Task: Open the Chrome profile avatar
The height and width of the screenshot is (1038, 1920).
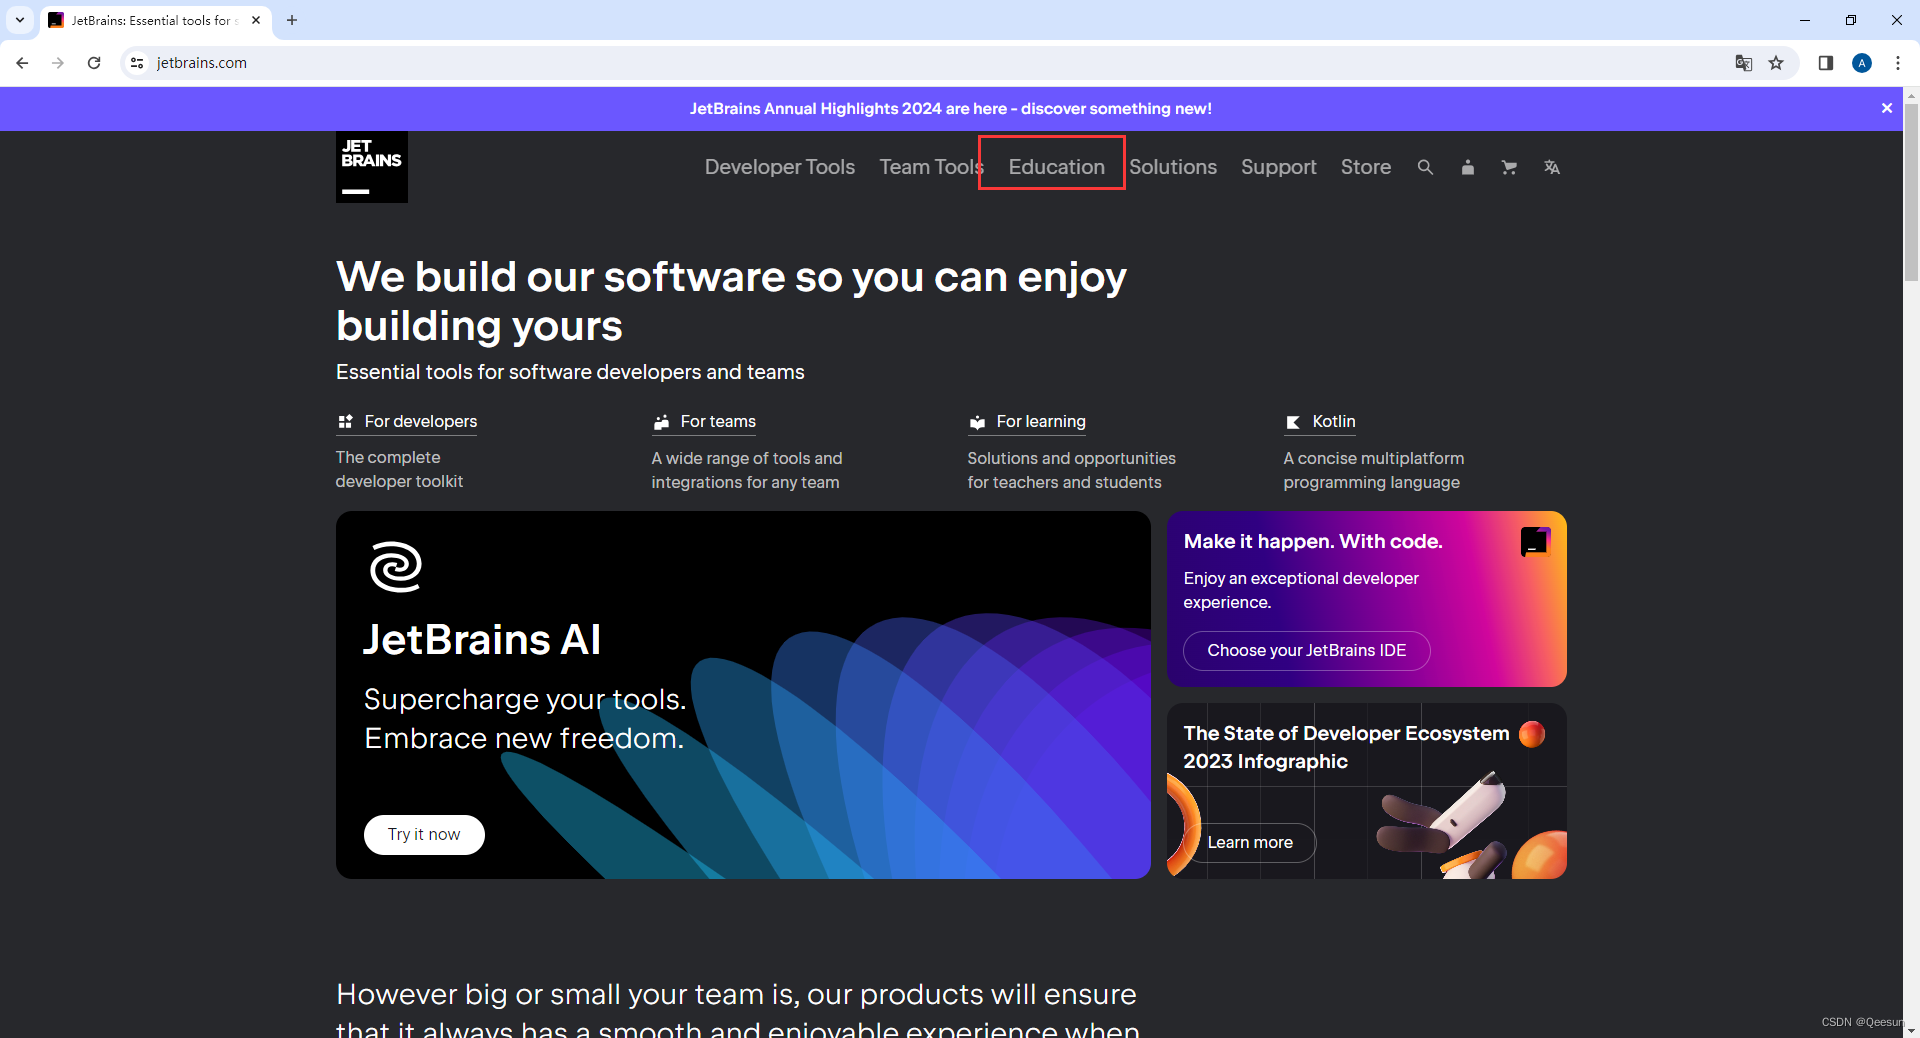Action: [x=1862, y=63]
